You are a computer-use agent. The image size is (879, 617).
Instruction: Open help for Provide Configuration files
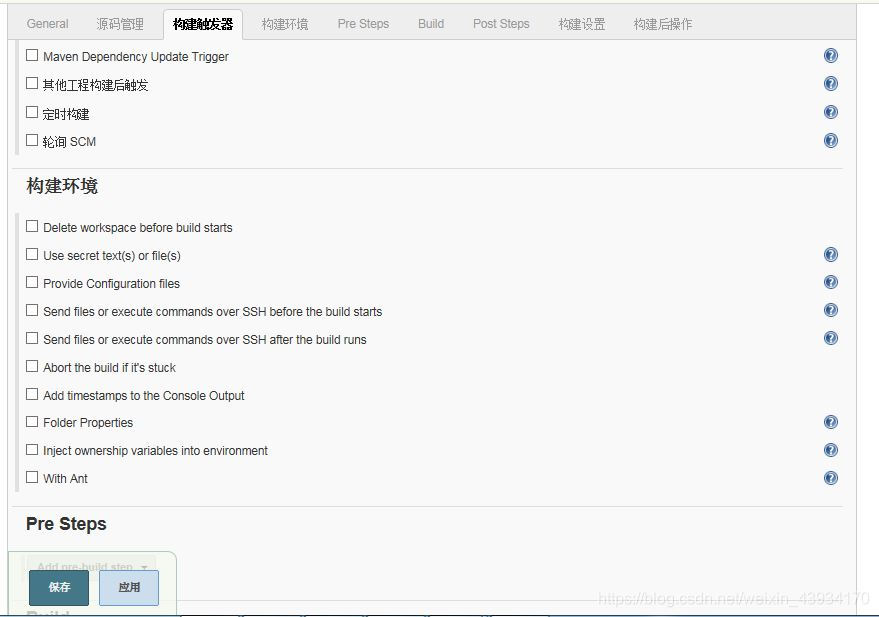(x=831, y=282)
